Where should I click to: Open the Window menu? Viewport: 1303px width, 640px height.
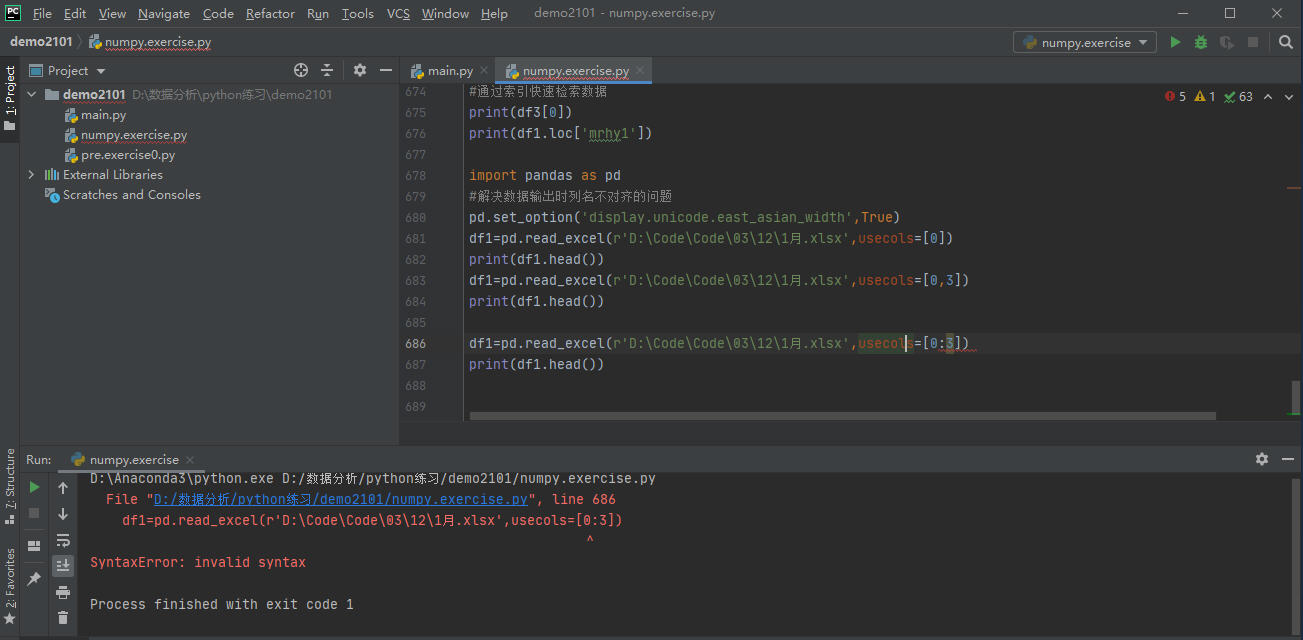445,14
